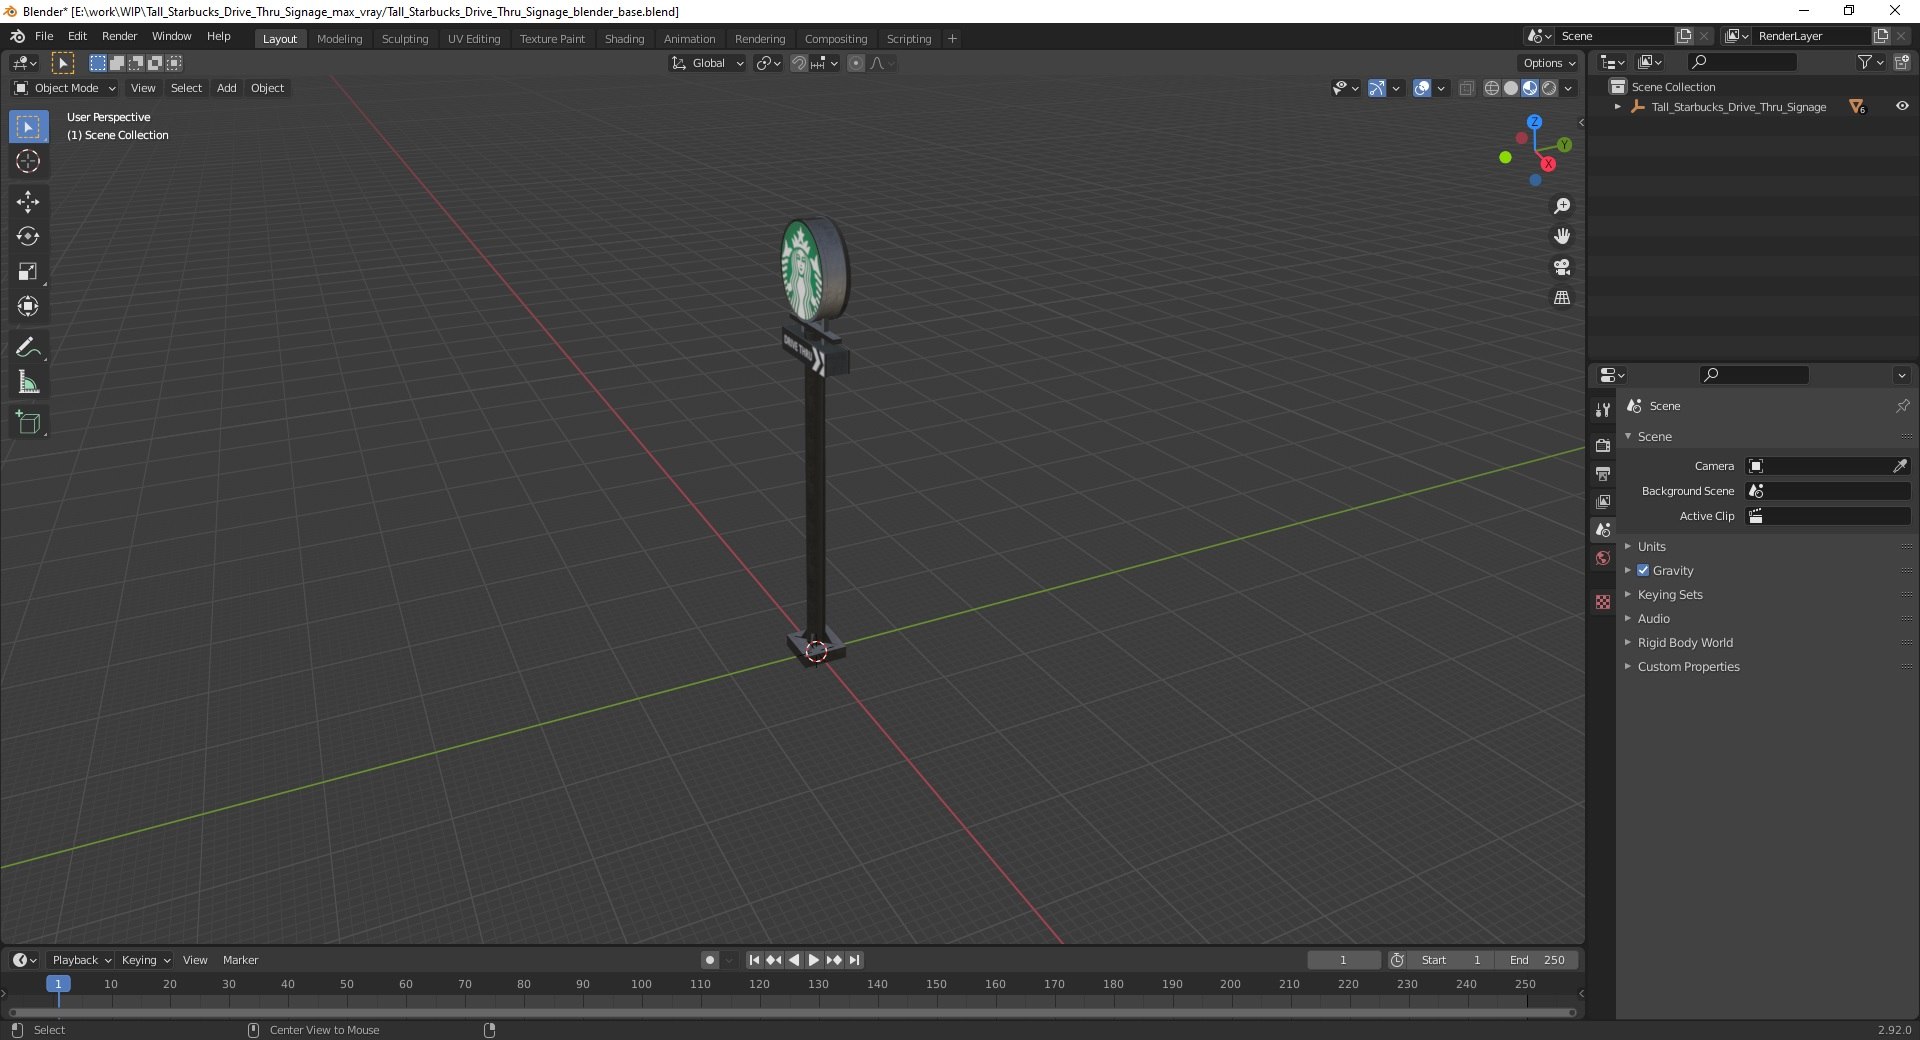The image size is (1920, 1040).
Task: Toggle proportional editing in header
Action: 856,63
